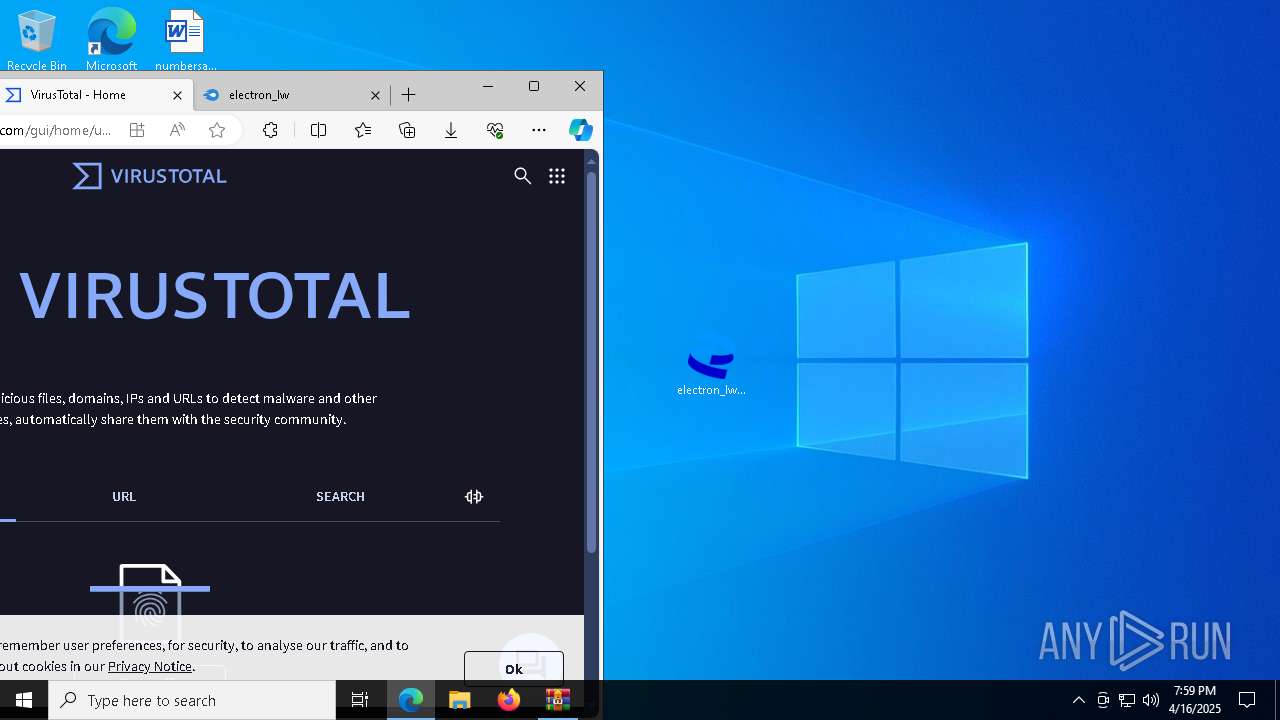Launch Firefox from the taskbar
The height and width of the screenshot is (720, 1280).
(509, 700)
